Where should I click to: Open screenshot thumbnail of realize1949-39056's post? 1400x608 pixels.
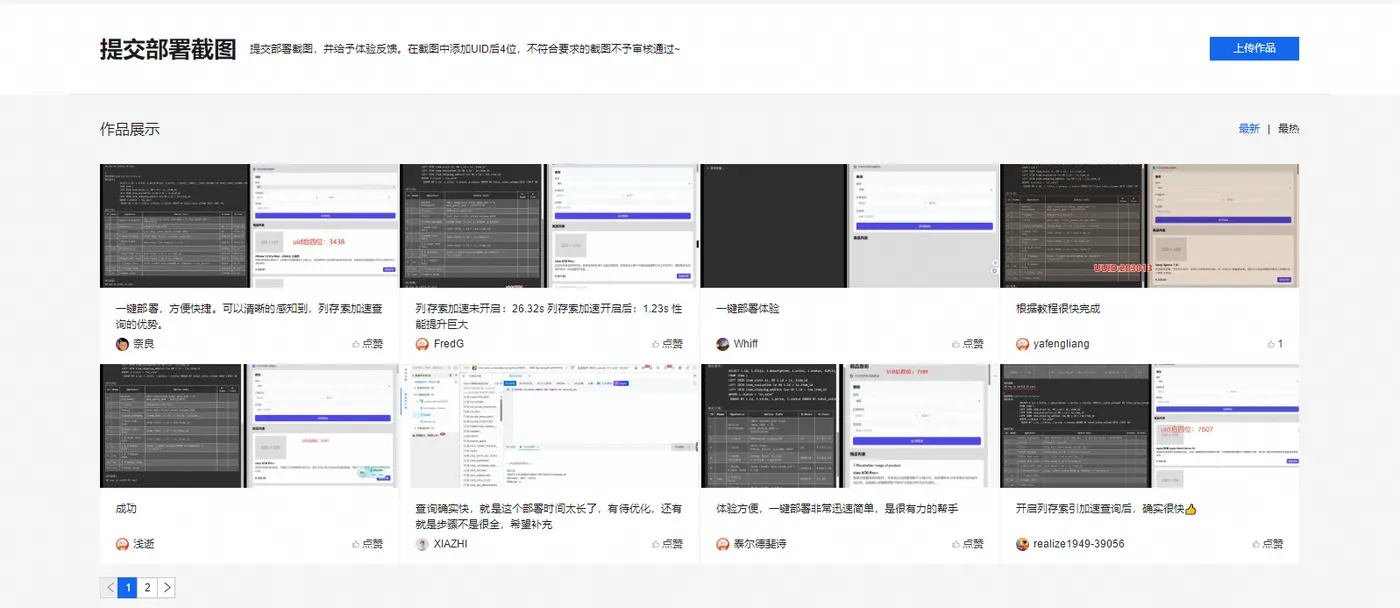(x=1149, y=426)
